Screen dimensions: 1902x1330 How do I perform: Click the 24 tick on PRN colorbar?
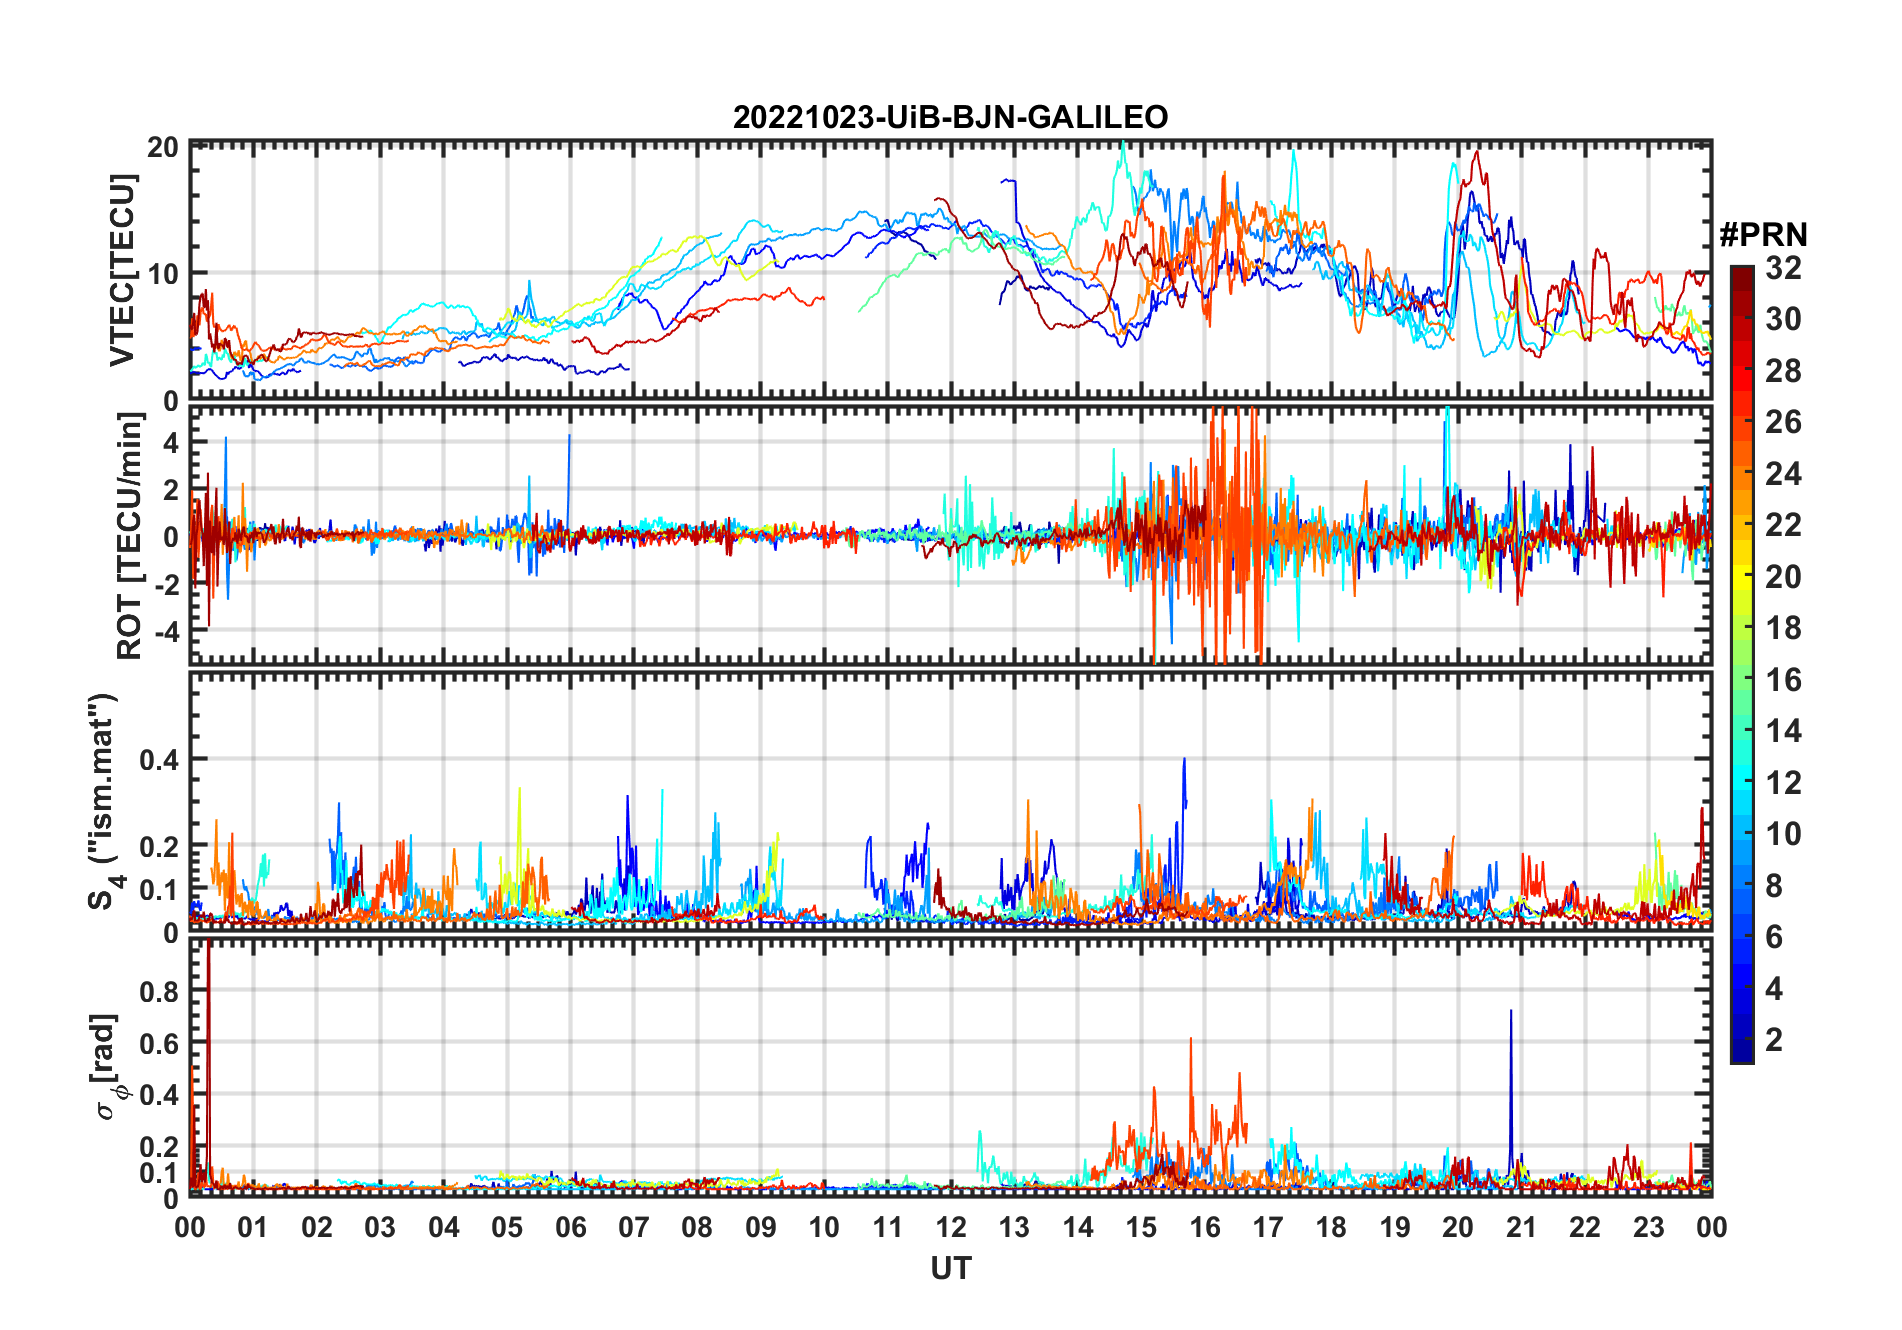1783,473
